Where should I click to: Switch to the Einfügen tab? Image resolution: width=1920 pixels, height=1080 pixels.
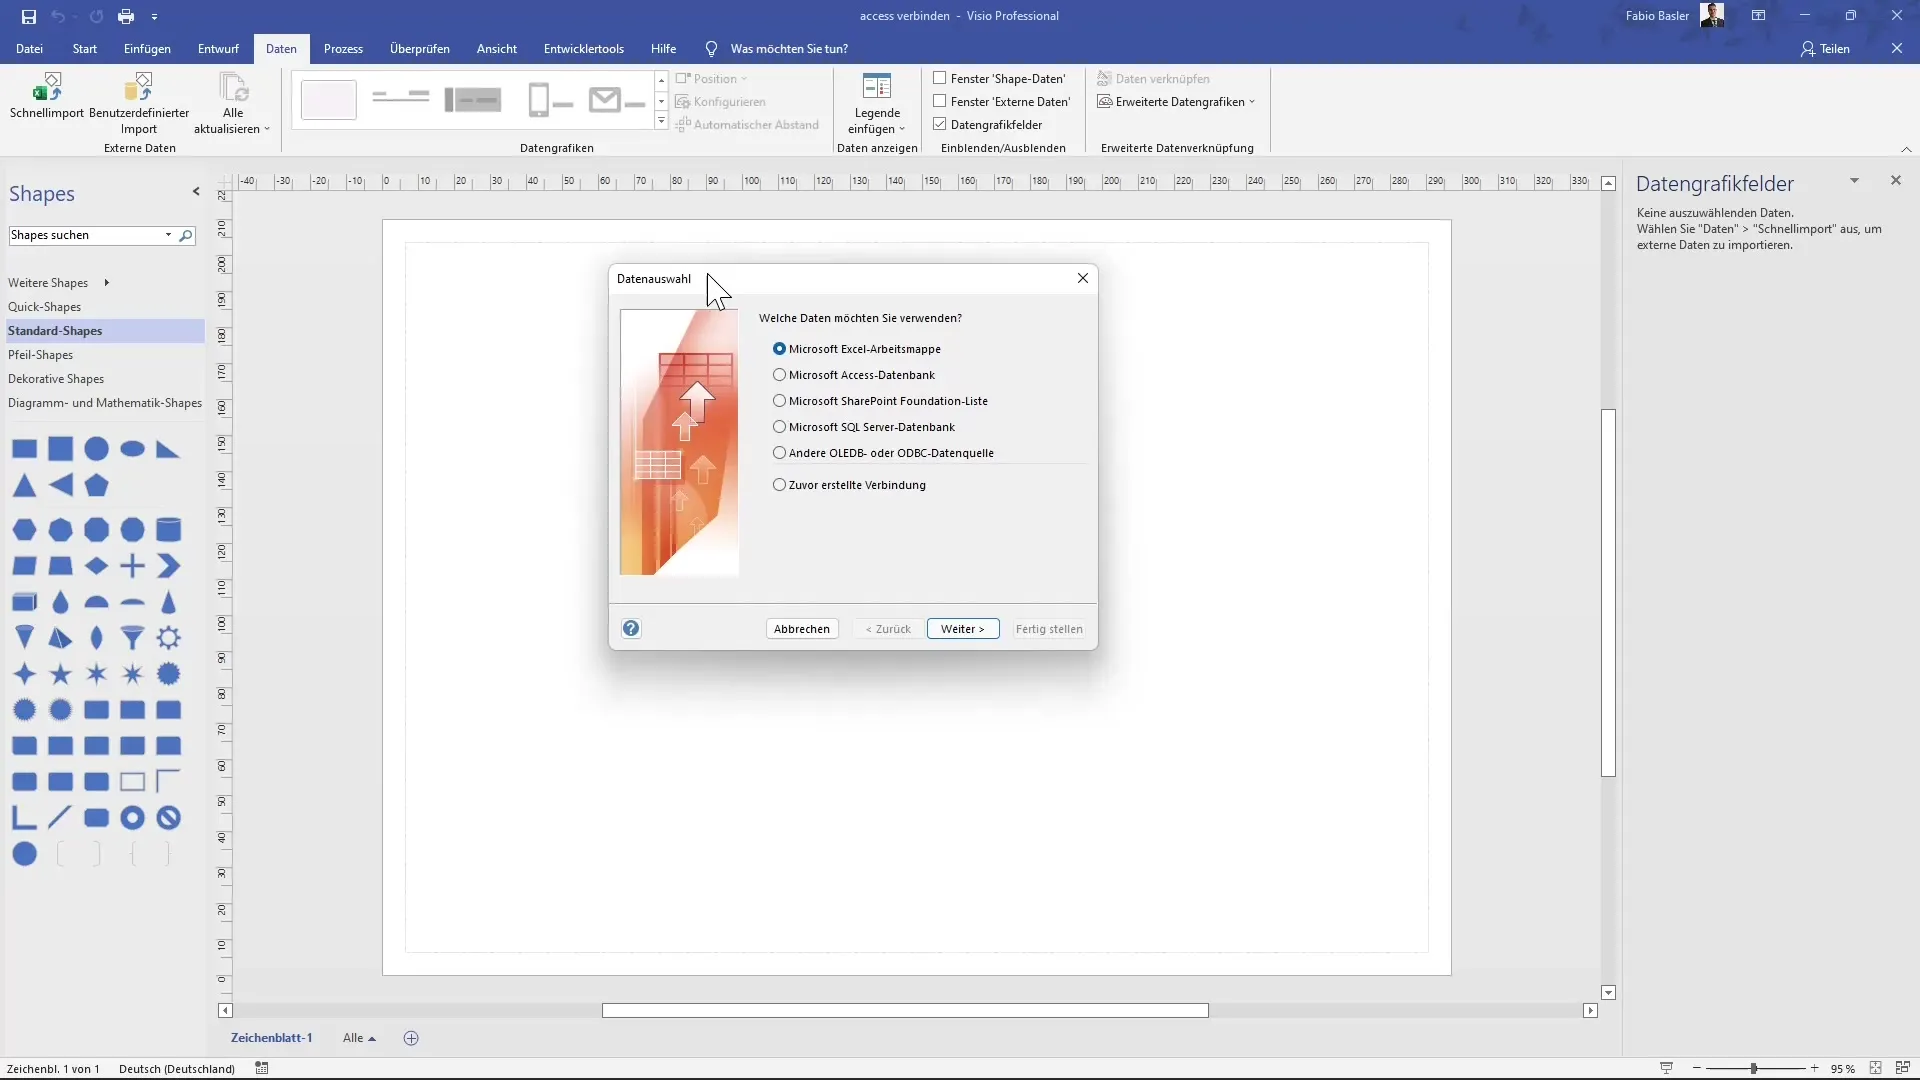pyautogui.click(x=147, y=48)
